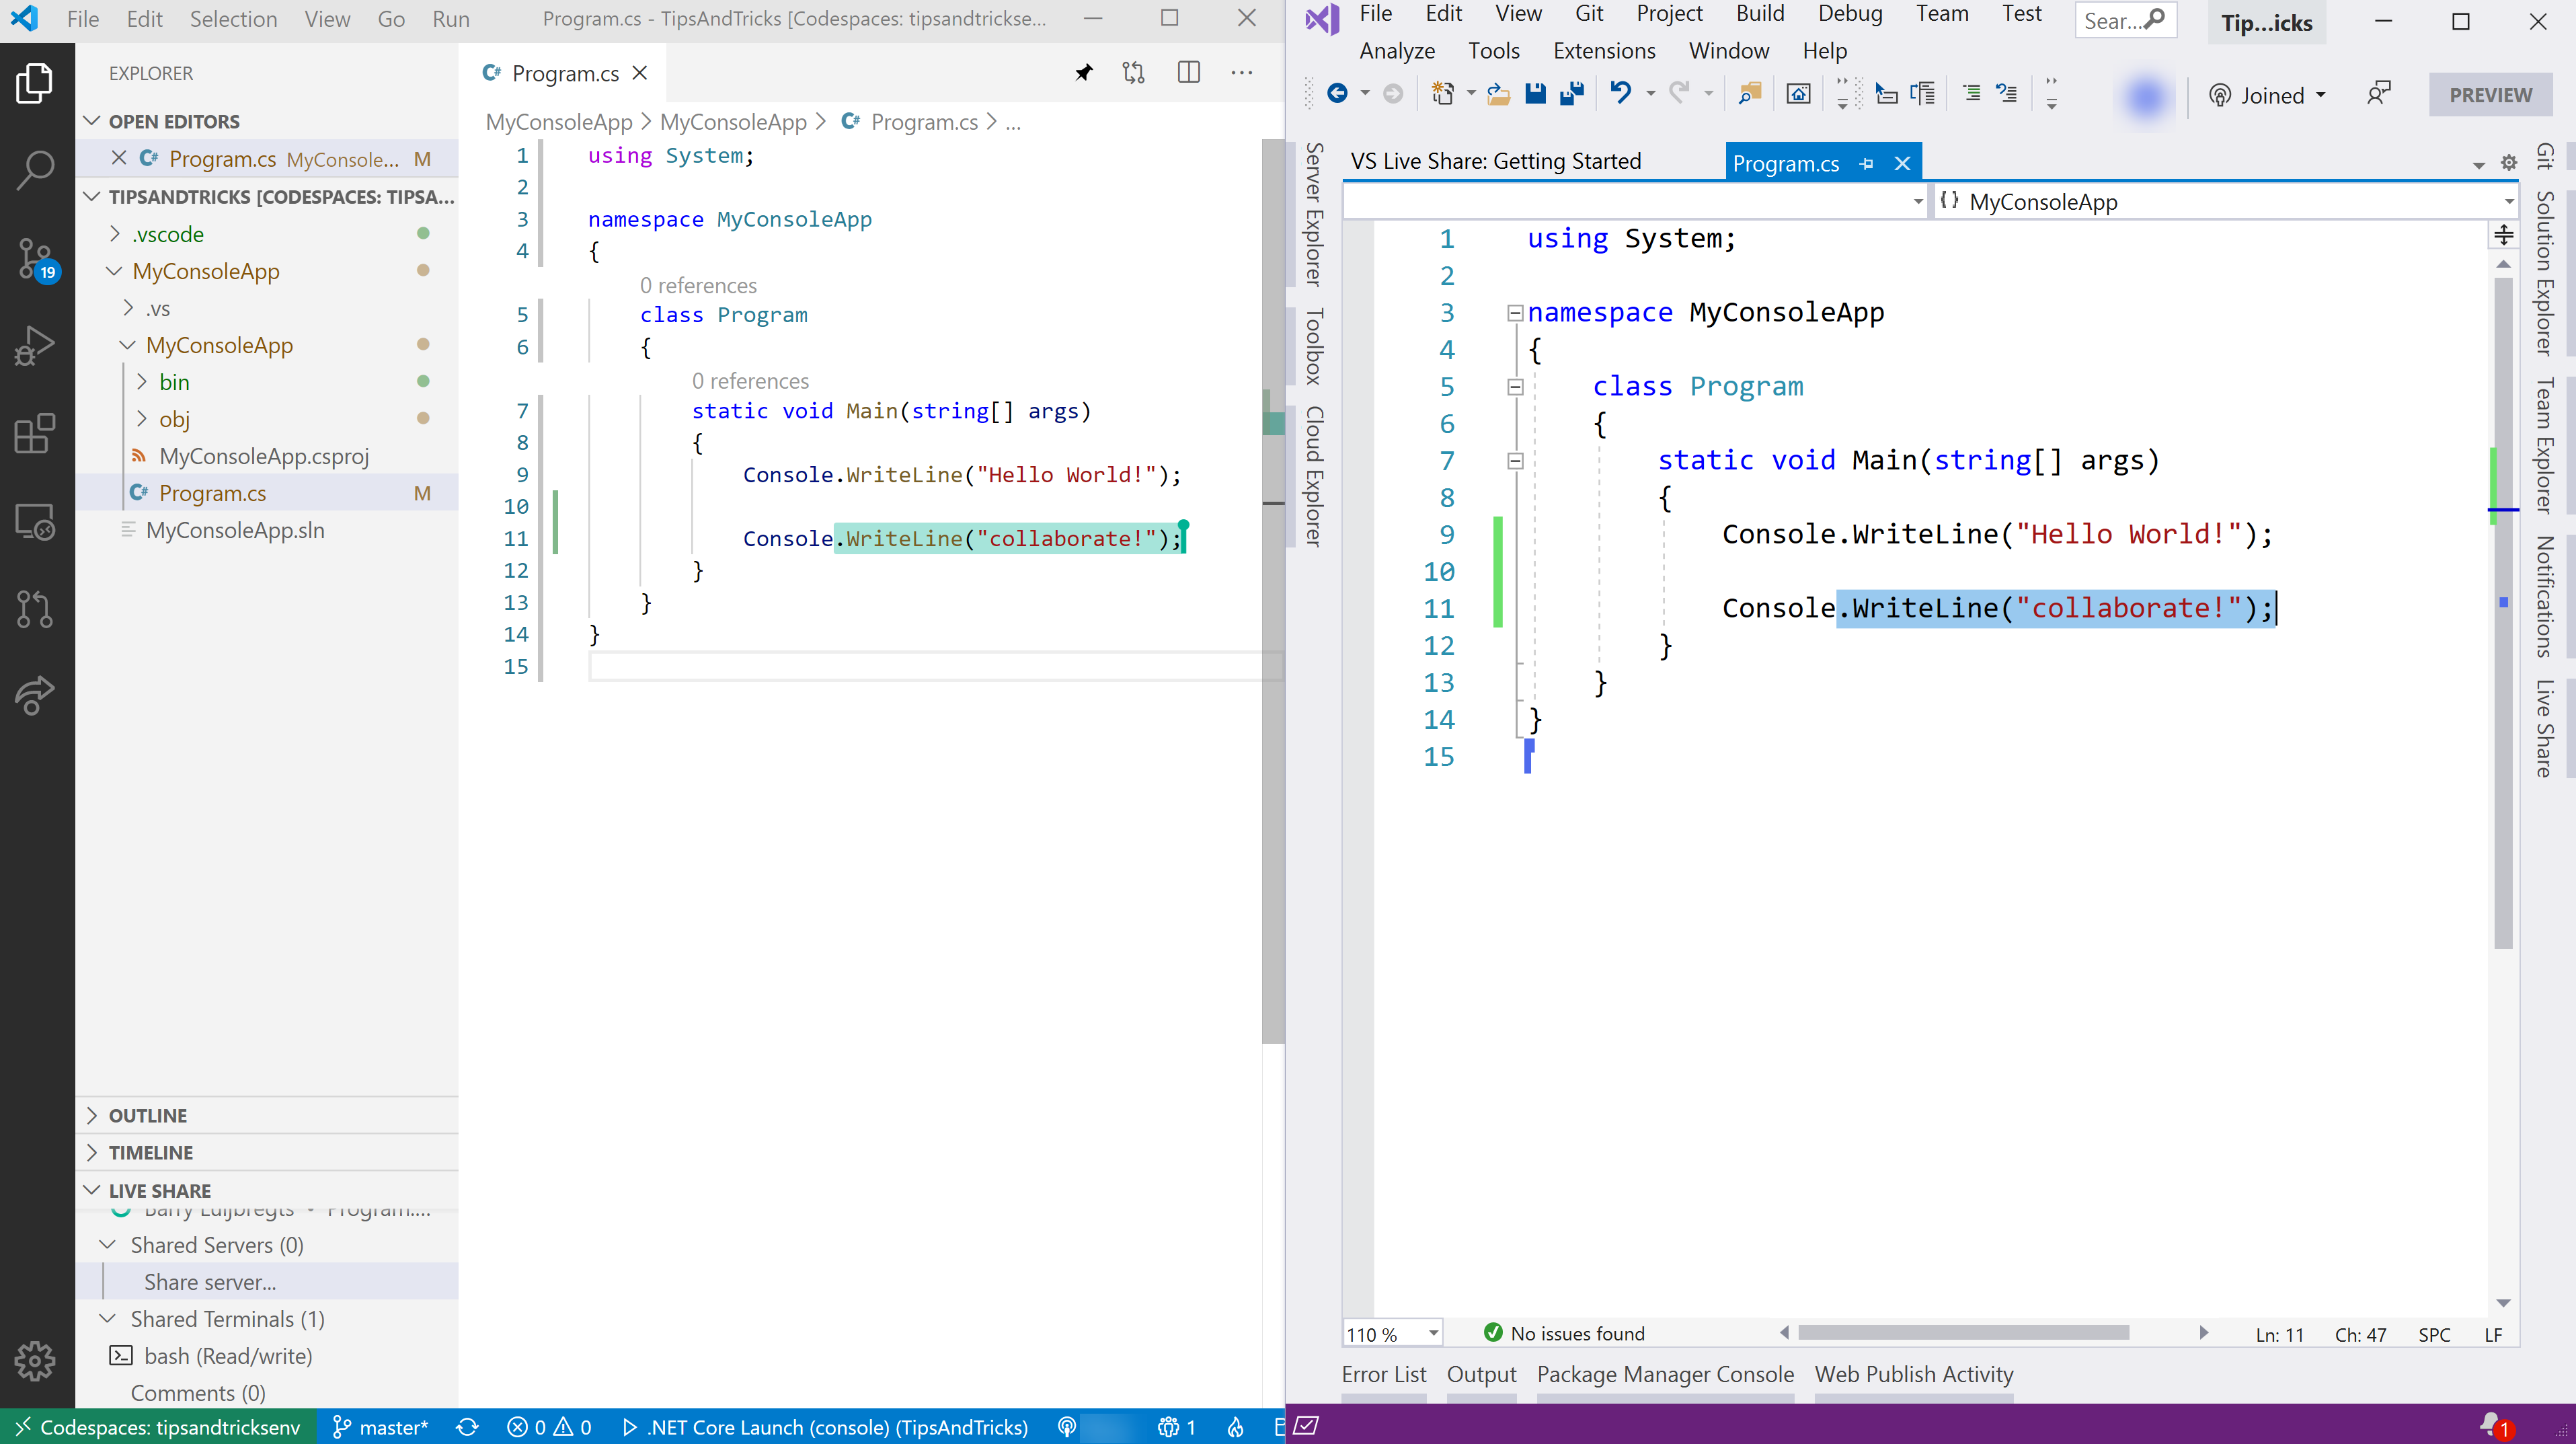Viewport: 2576px width, 1444px height.
Task: Expand the .vscode folder
Action: (114, 234)
